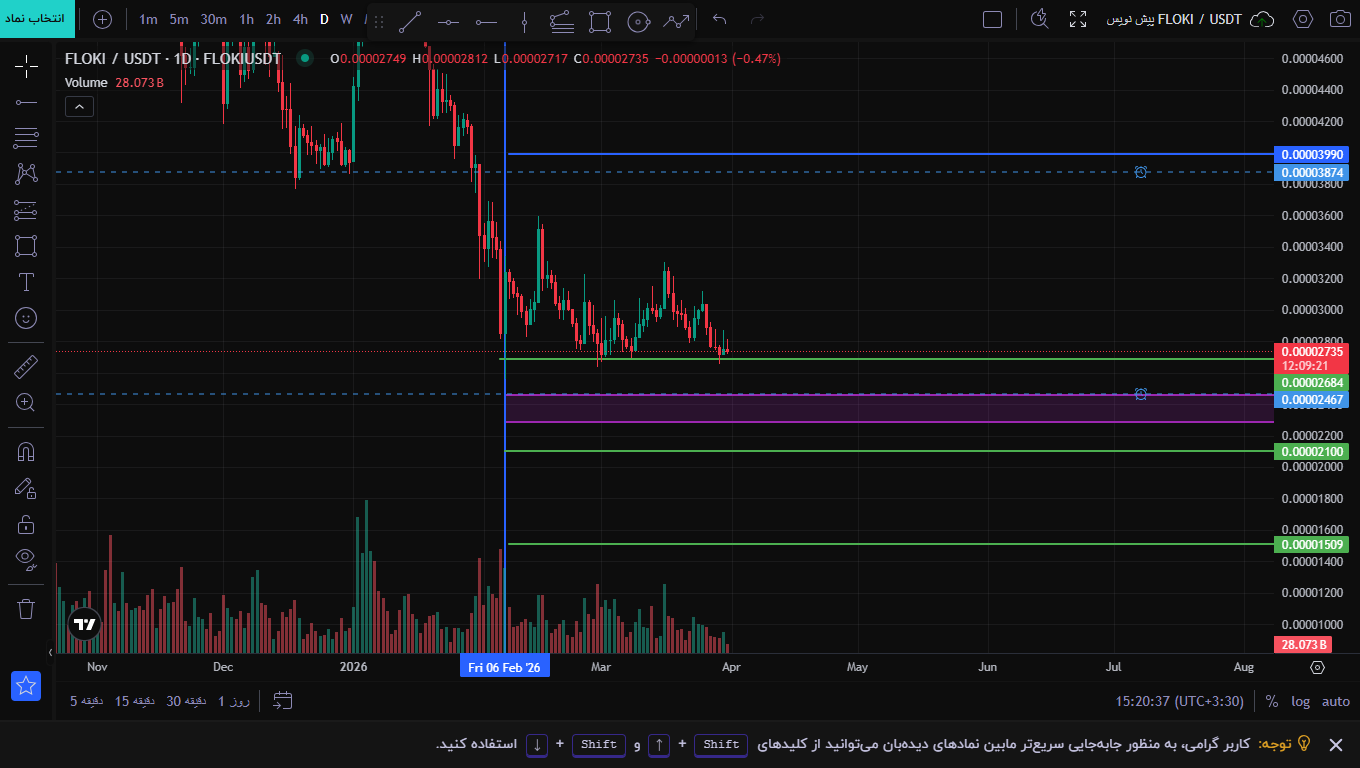Collapse the indicator legend with chevron
The height and width of the screenshot is (768, 1360).
coord(79,106)
